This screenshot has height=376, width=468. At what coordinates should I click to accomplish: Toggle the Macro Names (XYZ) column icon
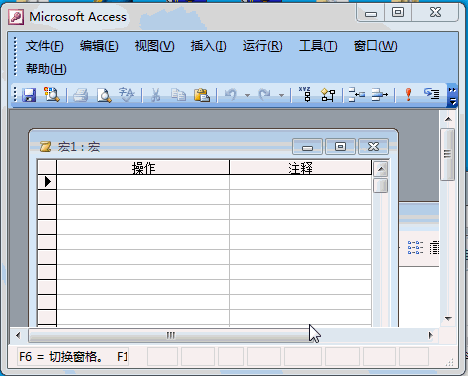305,94
